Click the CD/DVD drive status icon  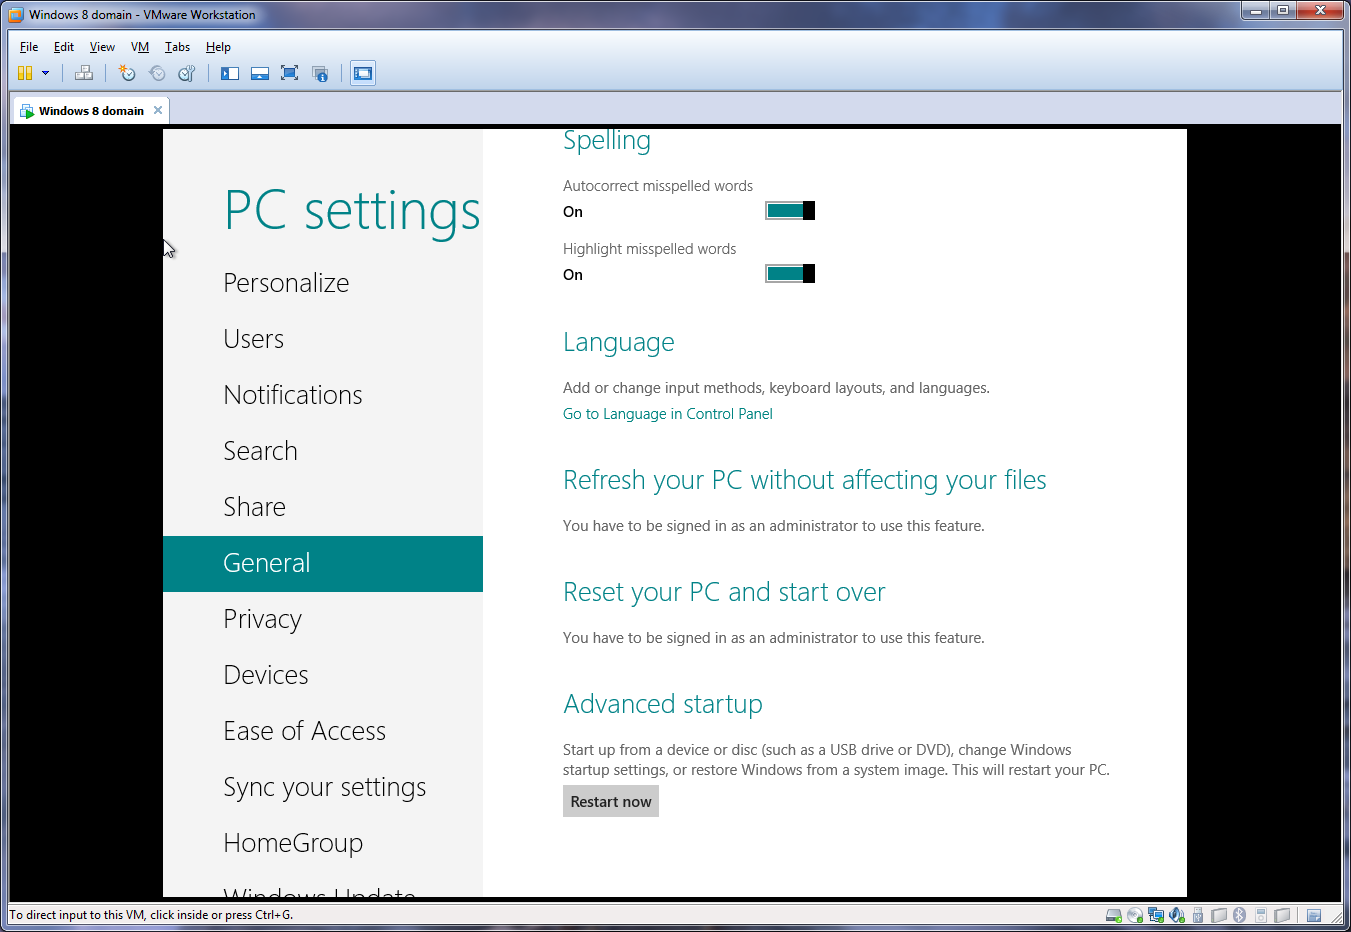tap(1135, 915)
